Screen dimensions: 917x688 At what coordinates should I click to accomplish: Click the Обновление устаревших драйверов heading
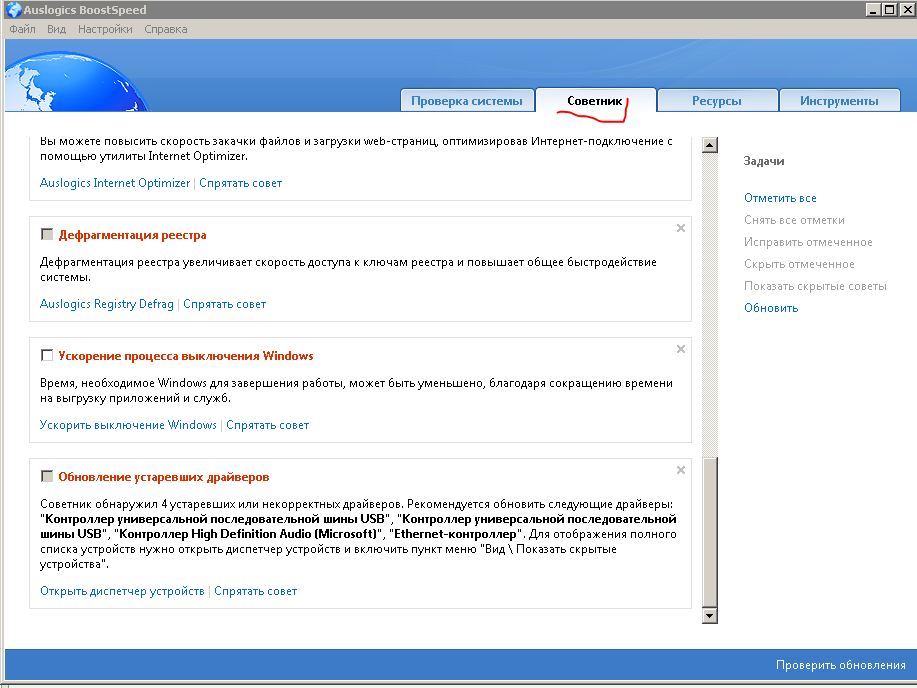tap(164, 477)
